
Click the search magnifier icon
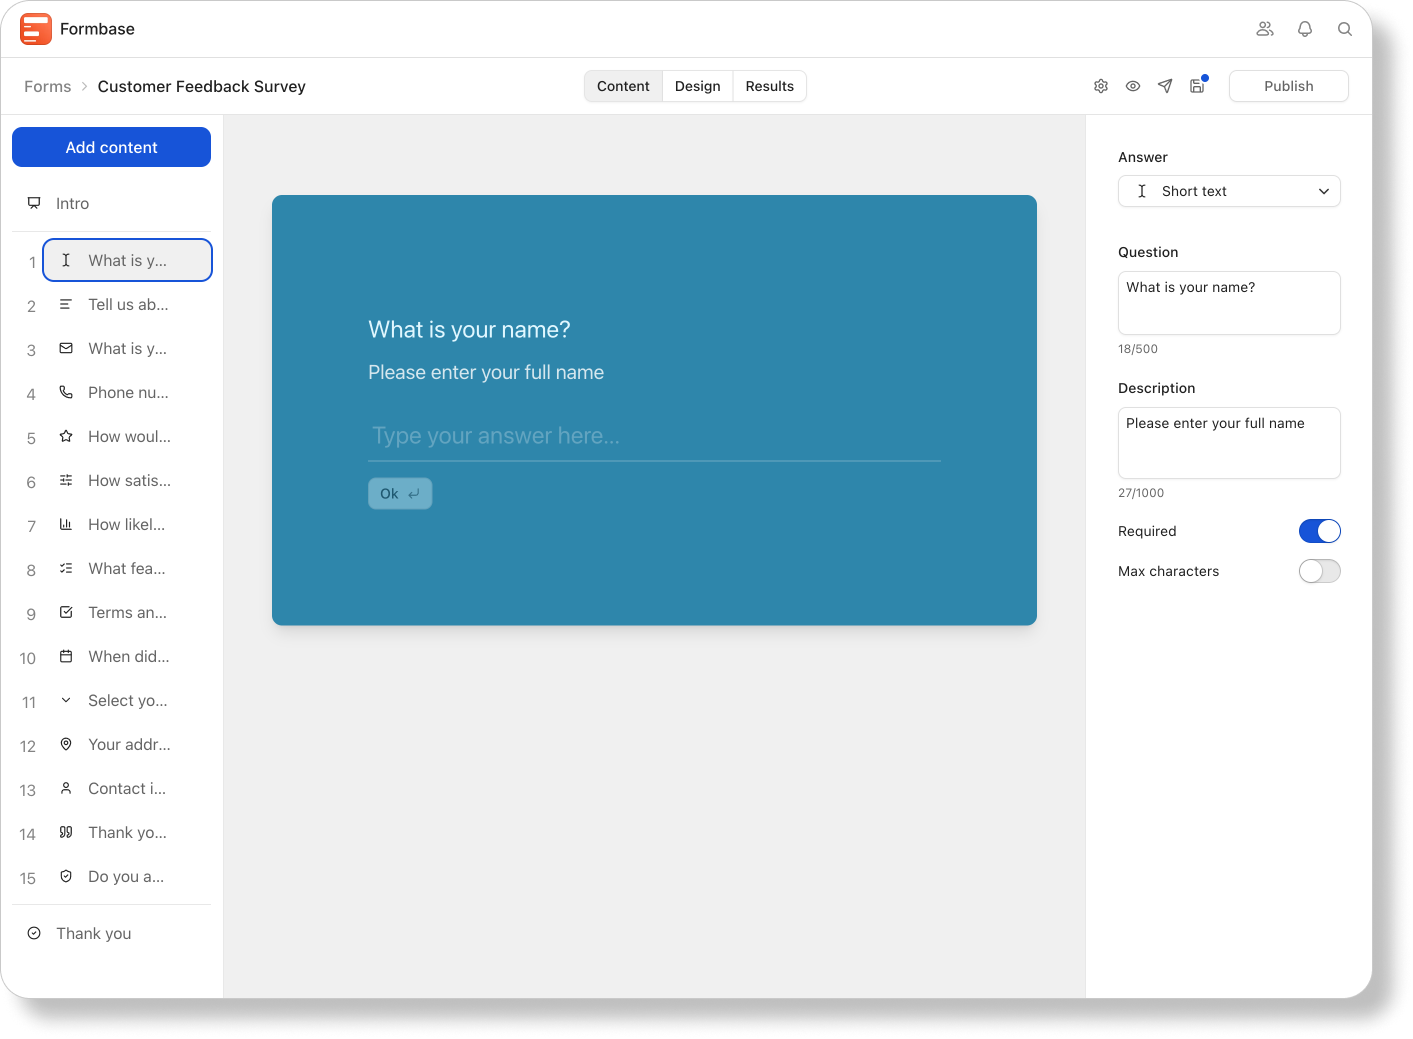click(x=1345, y=29)
